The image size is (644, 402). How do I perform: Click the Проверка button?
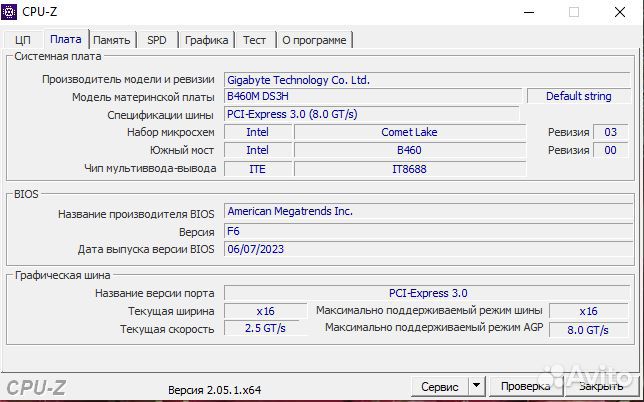pyautogui.click(x=525, y=386)
